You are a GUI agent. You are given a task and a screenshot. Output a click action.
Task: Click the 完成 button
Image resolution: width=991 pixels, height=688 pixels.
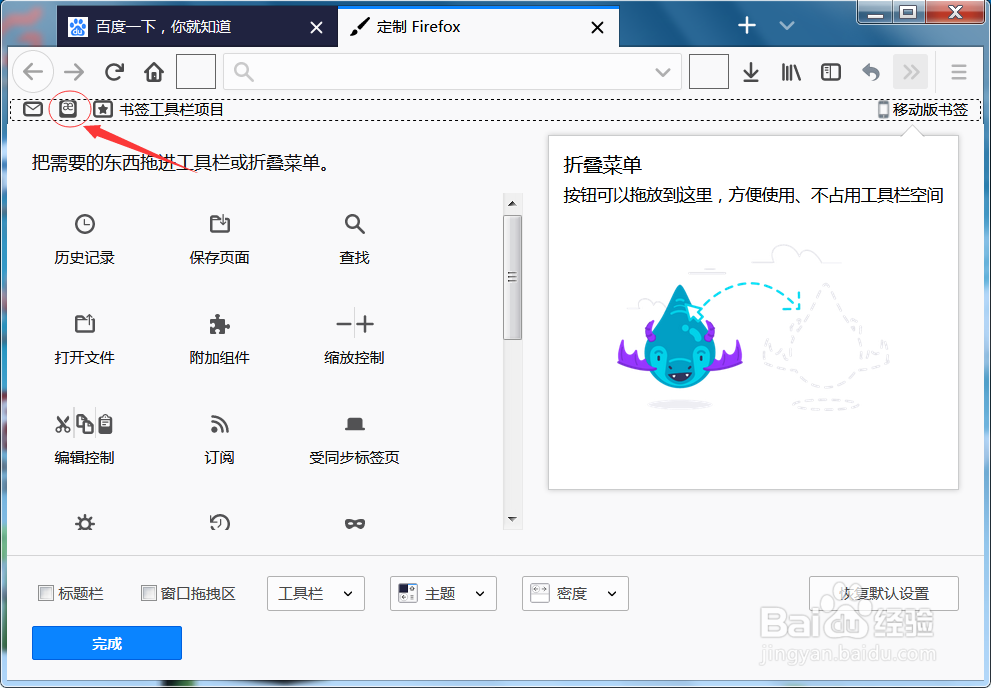click(x=107, y=643)
